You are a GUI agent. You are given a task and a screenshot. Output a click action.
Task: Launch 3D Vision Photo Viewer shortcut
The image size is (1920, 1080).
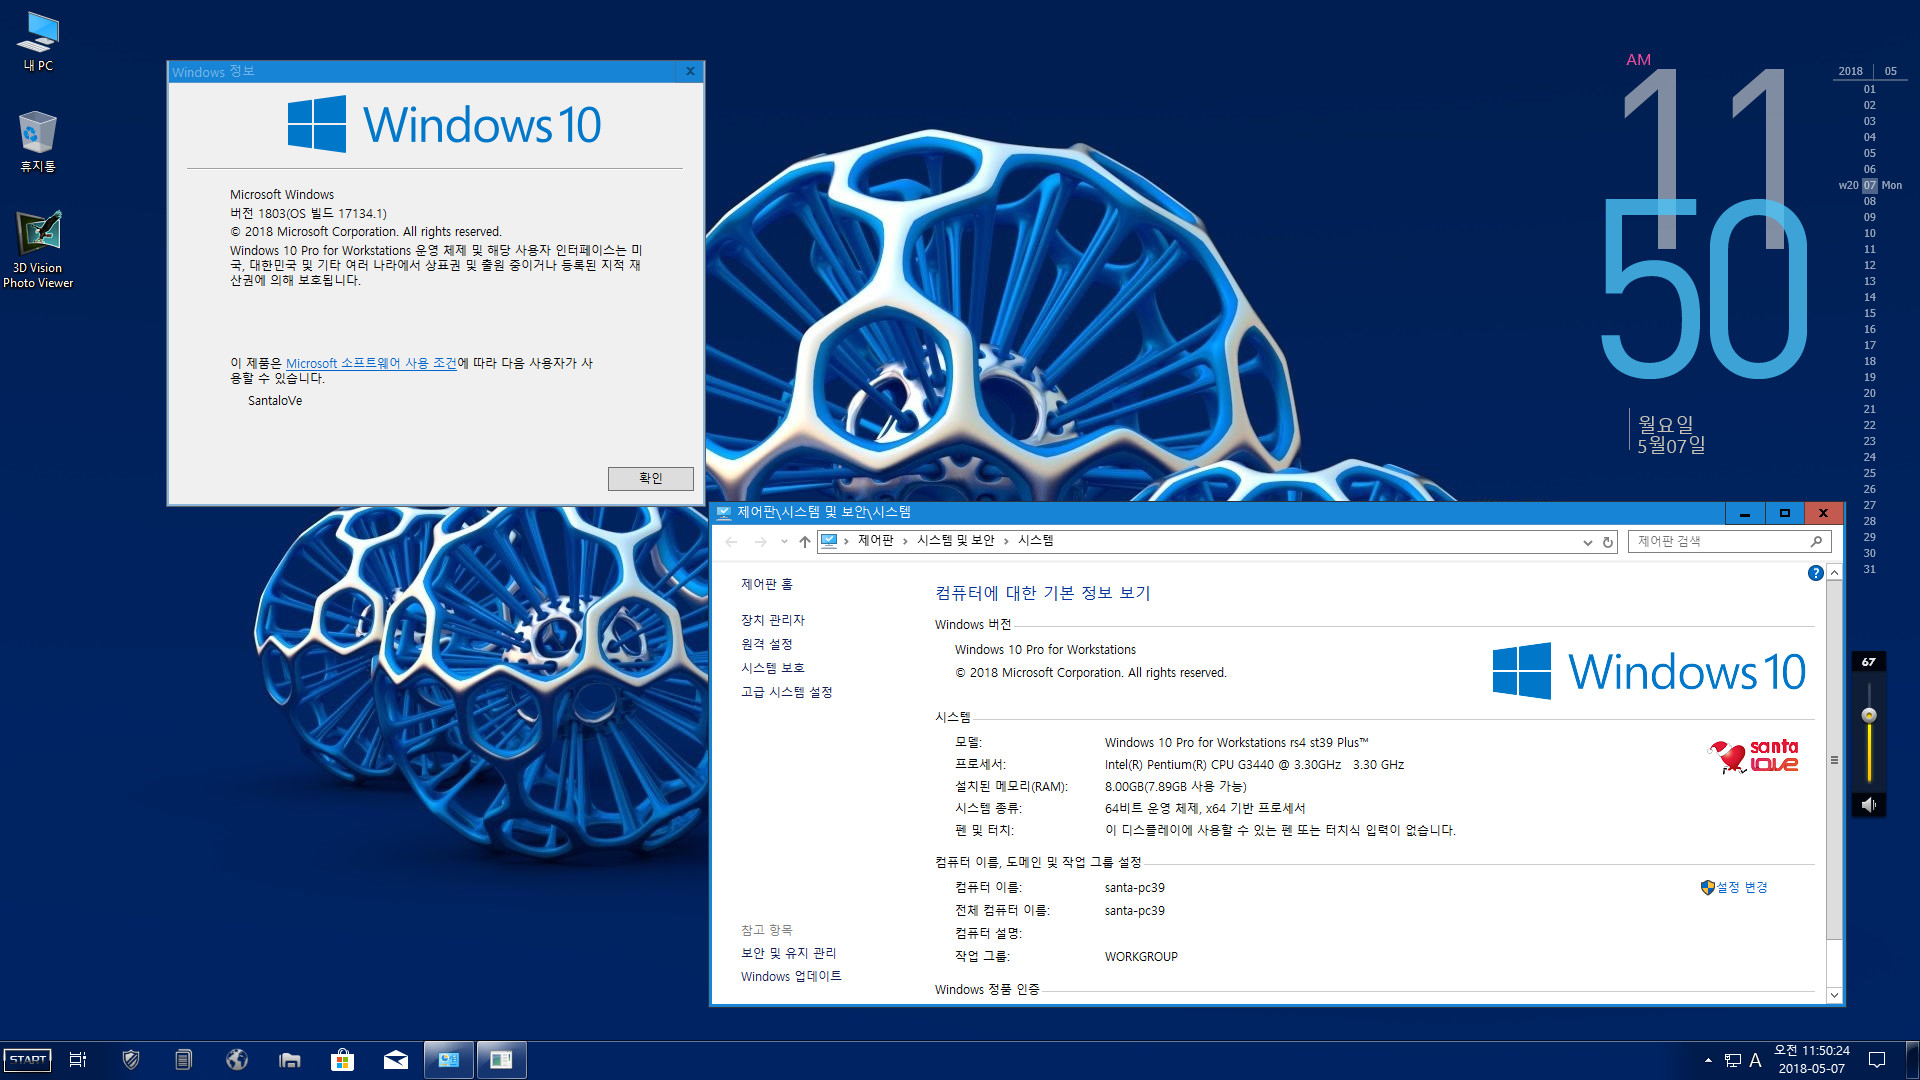[38, 249]
